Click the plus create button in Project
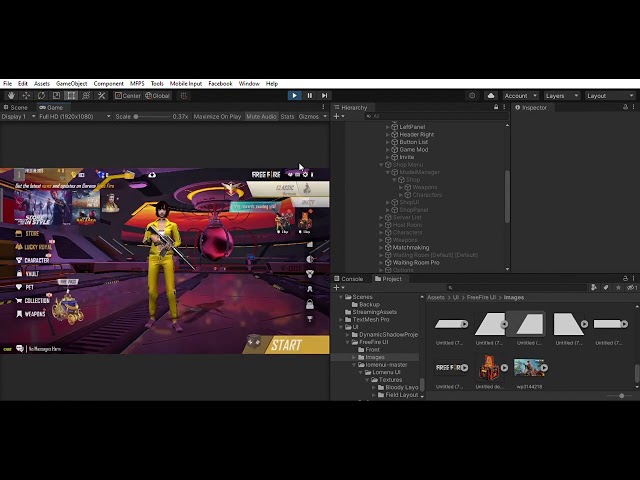Viewport: 640px width, 480px height. pos(339,288)
